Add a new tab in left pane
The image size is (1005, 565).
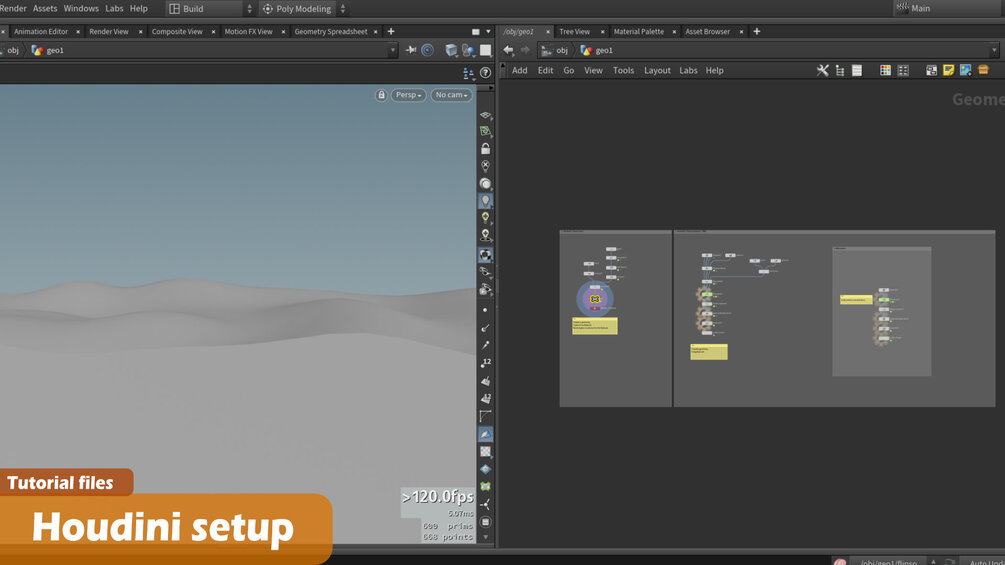(391, 31)
